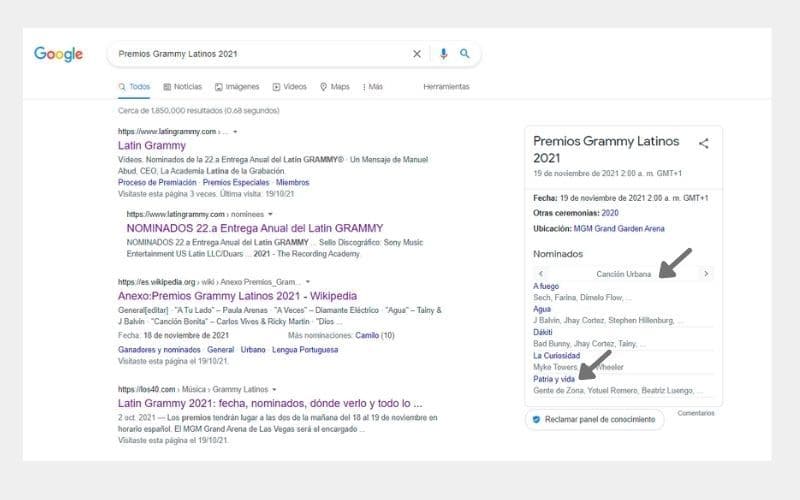Open the Agua nominee link
The width and height of the screenshot is (800, 500).
(542, 309)
